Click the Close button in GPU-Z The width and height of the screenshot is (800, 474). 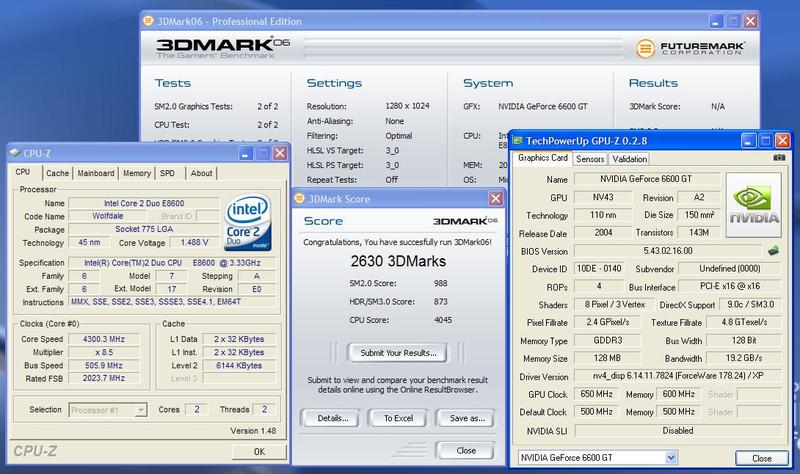click(x=761, y=458)
